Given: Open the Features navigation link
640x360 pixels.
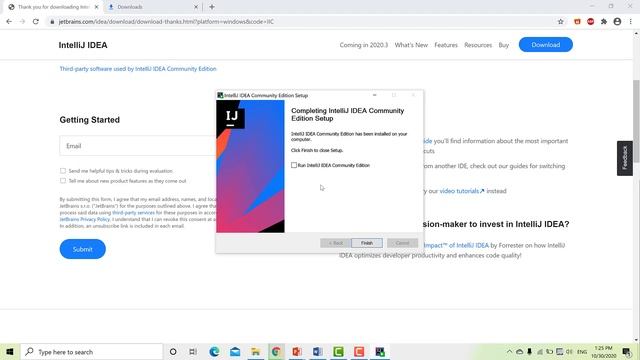Looking at the screenshot, I should tap(446, 45).
